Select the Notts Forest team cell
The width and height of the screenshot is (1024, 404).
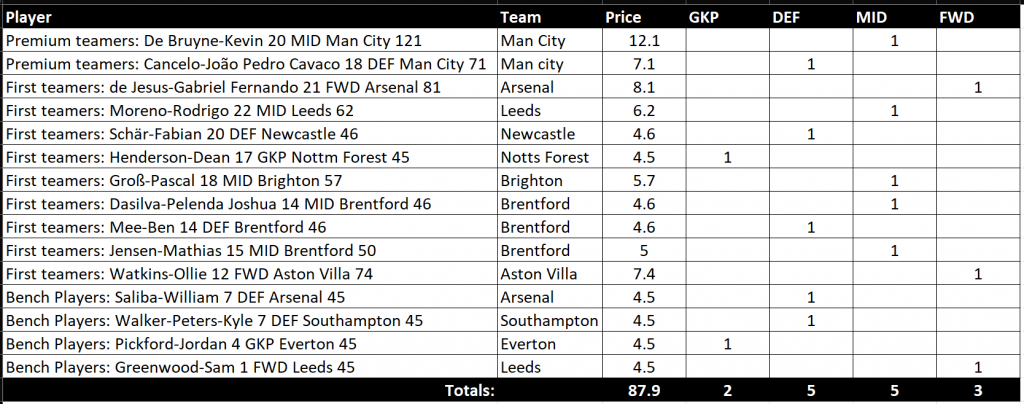point(550,157)
